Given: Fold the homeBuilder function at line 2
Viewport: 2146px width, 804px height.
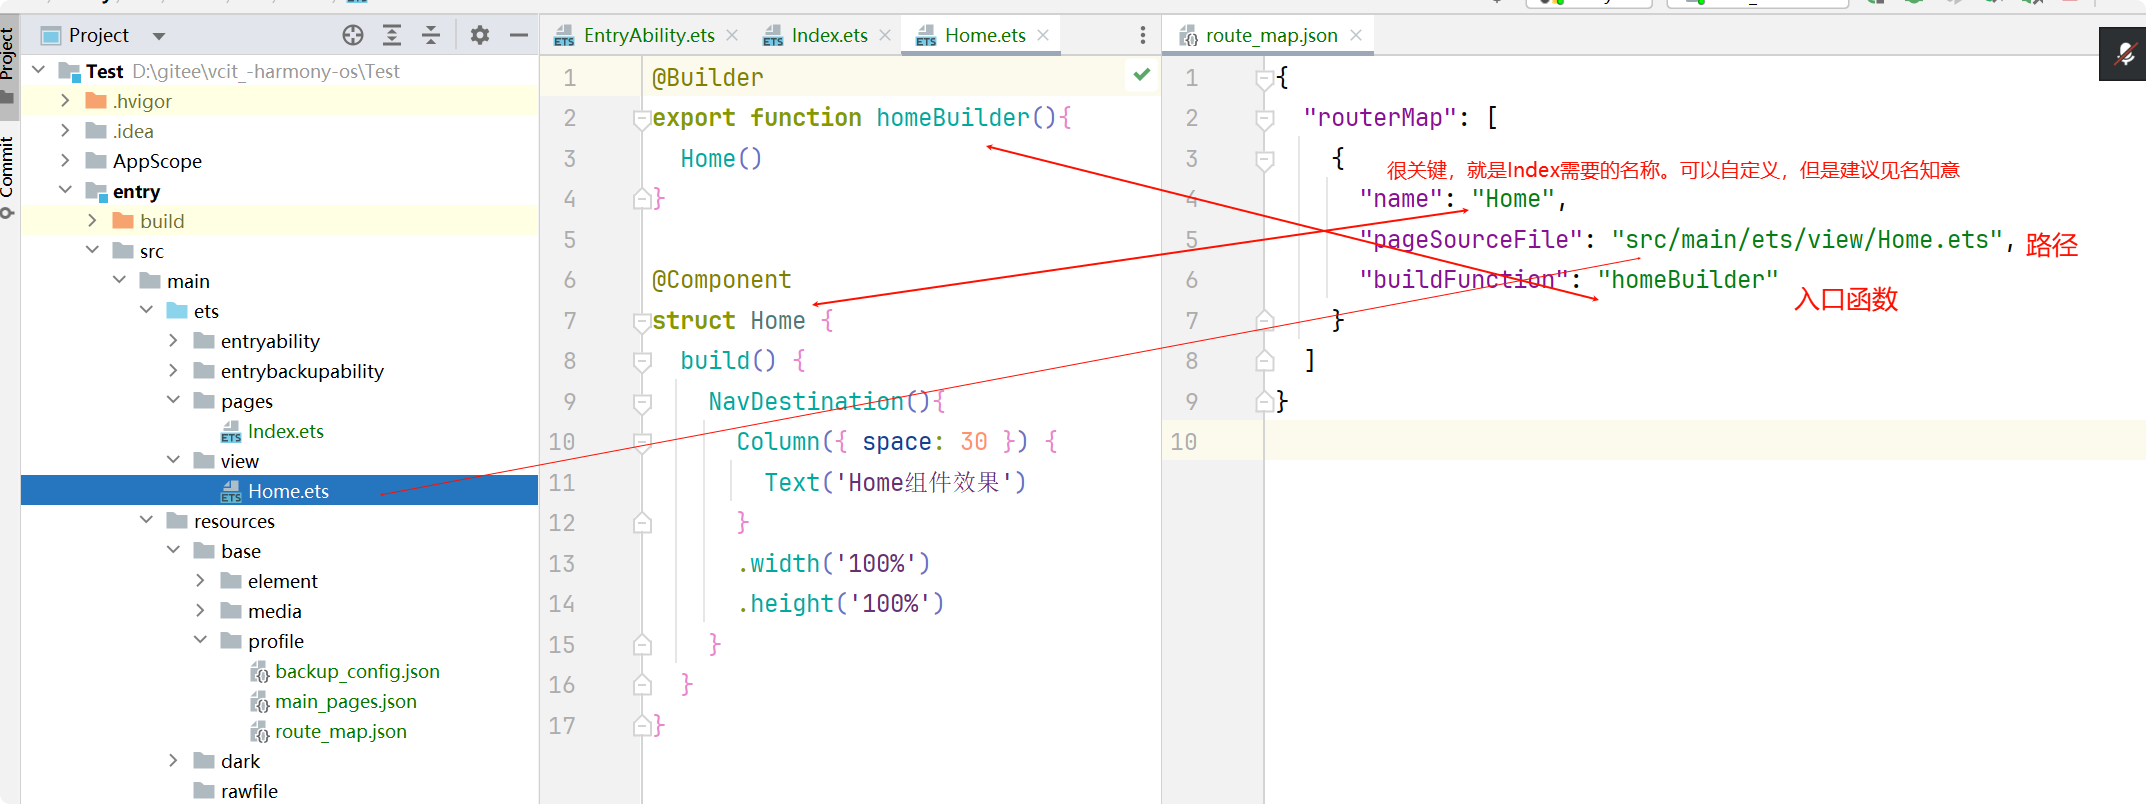Looking at the screenshot, I should click(x=642, y=119).
